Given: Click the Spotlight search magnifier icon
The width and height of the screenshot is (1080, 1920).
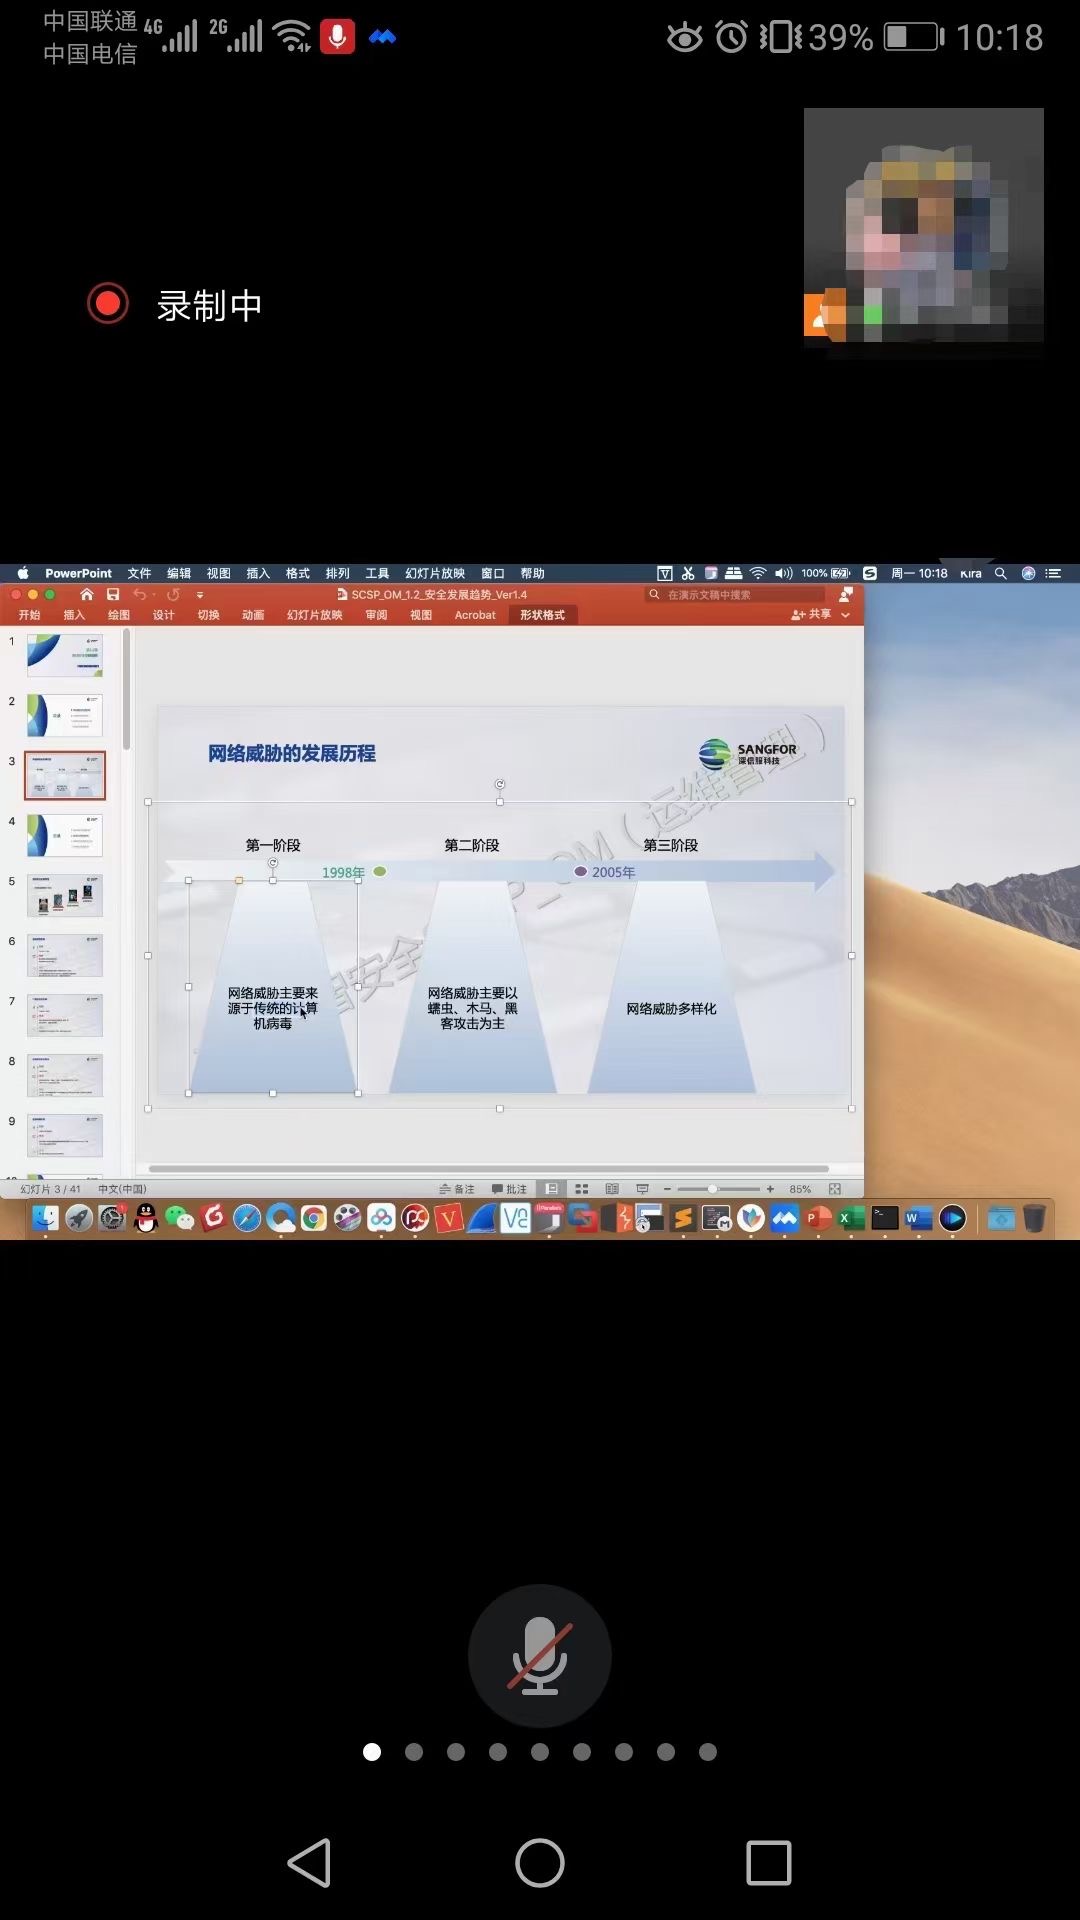Looking at the screenshot, I should pyautogui.click(x=1000, y=573).
